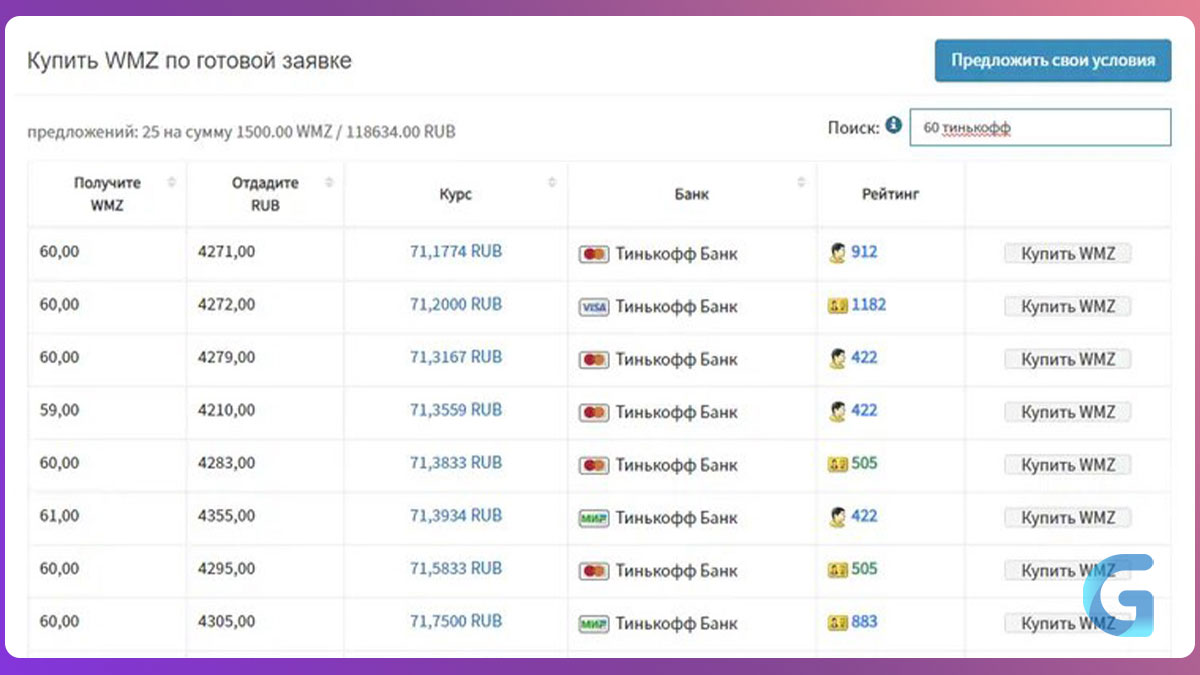Open rate link 71,1774 RUB
Image resolution: width=1200 pixels, height=675 pixels.
456,252
